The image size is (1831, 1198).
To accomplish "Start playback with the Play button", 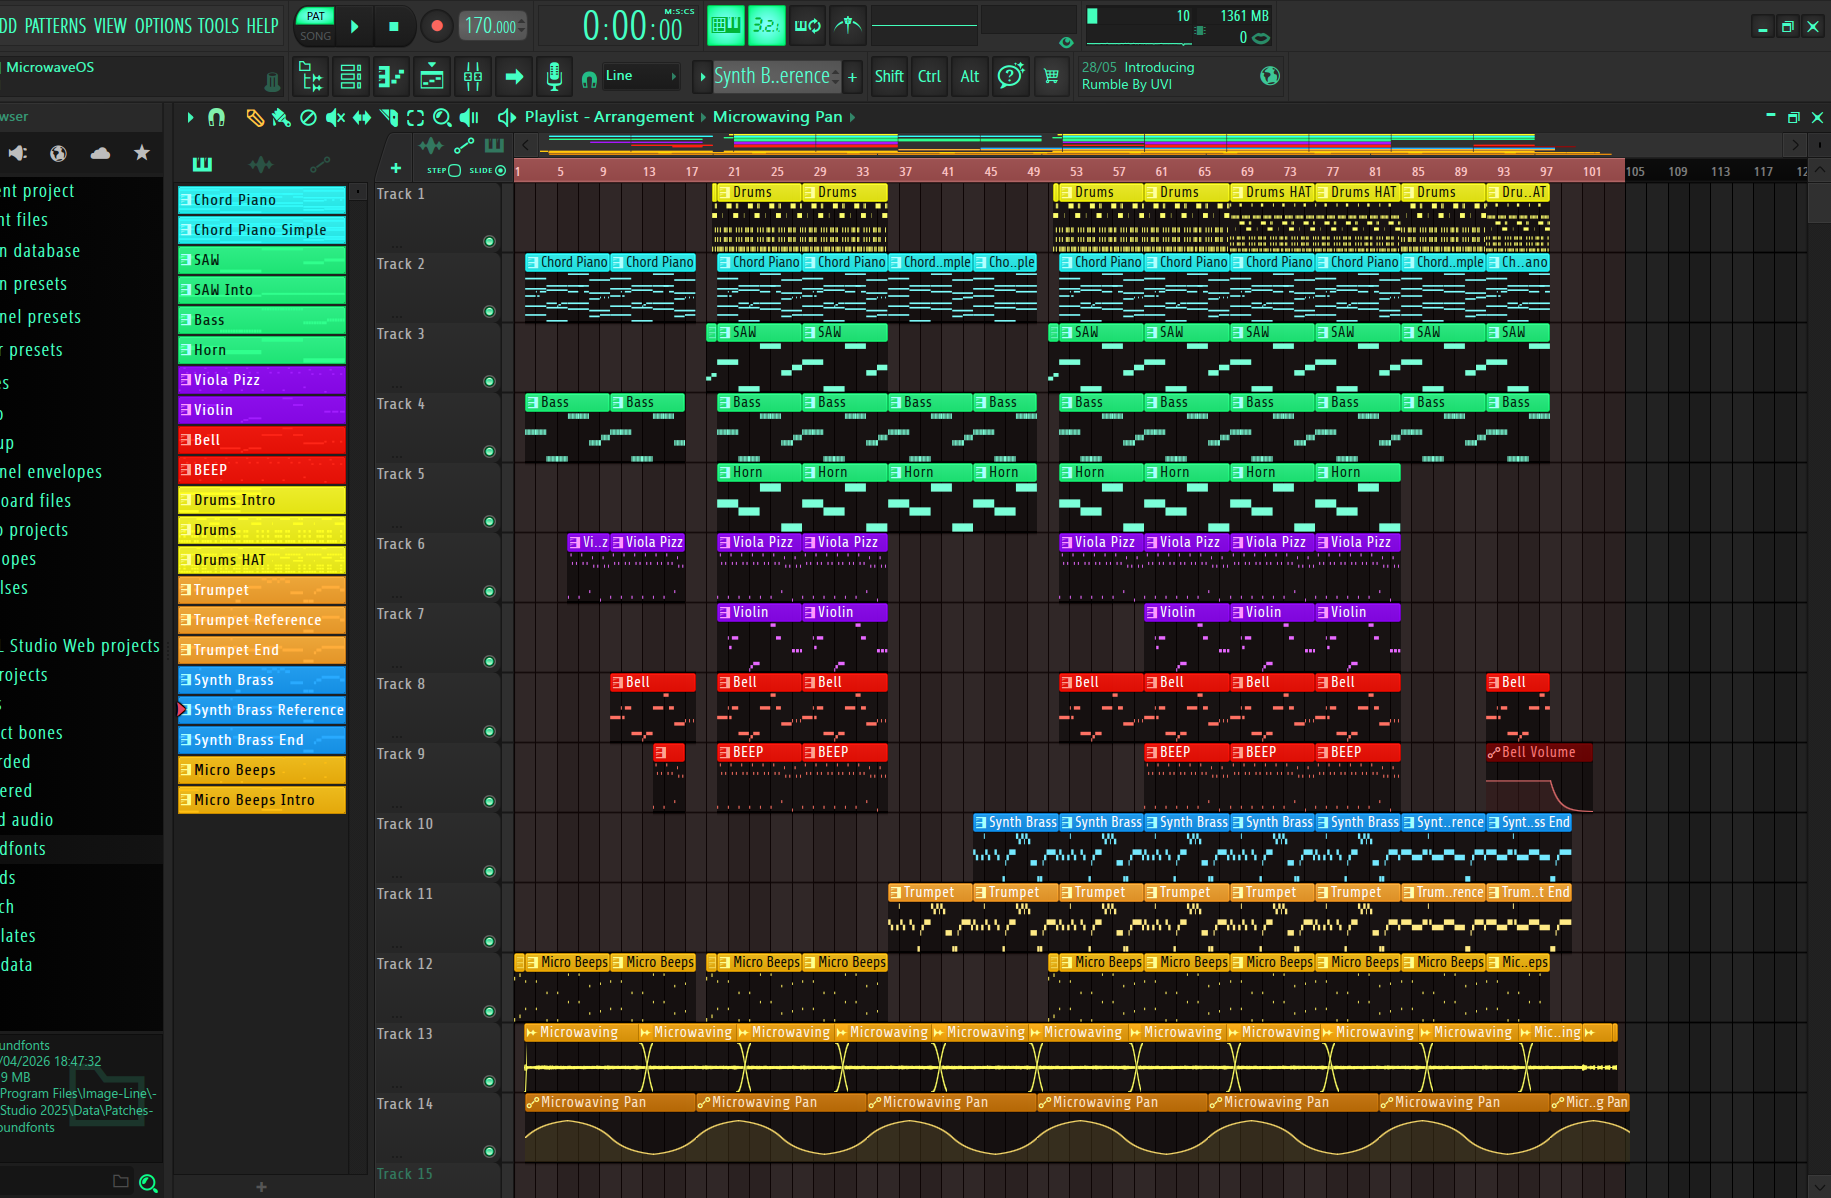I will pyautogui.click(x=355, y=26).
